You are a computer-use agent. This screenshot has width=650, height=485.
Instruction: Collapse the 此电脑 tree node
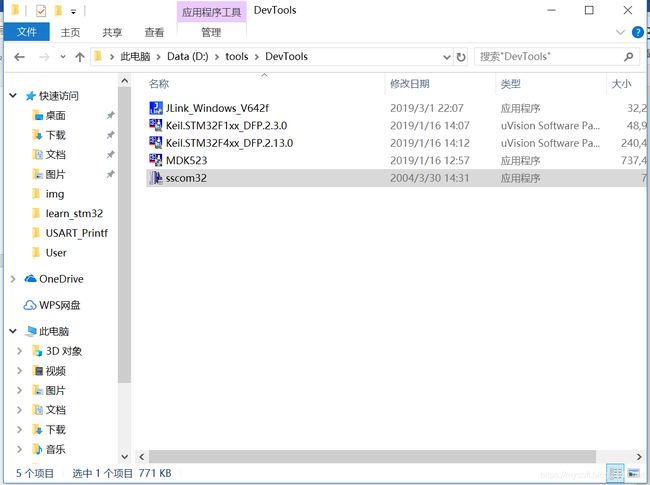tap(13, 331)
